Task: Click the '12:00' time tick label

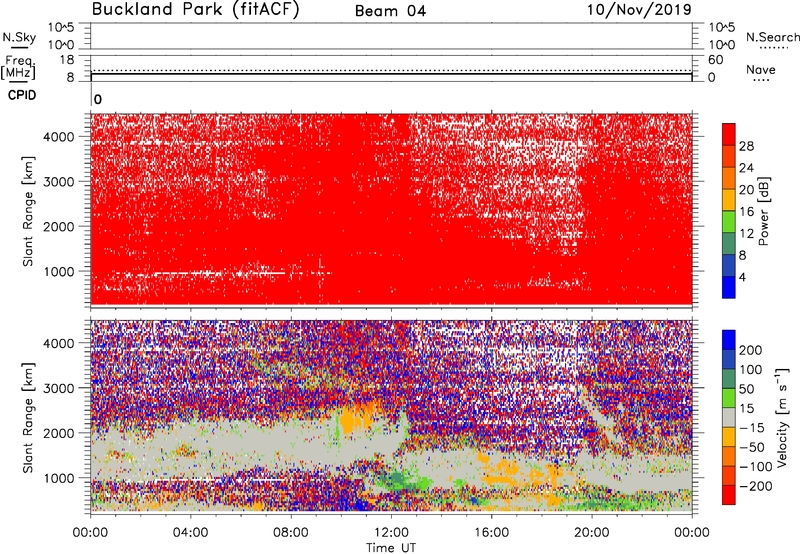Action: coord(391,533)
